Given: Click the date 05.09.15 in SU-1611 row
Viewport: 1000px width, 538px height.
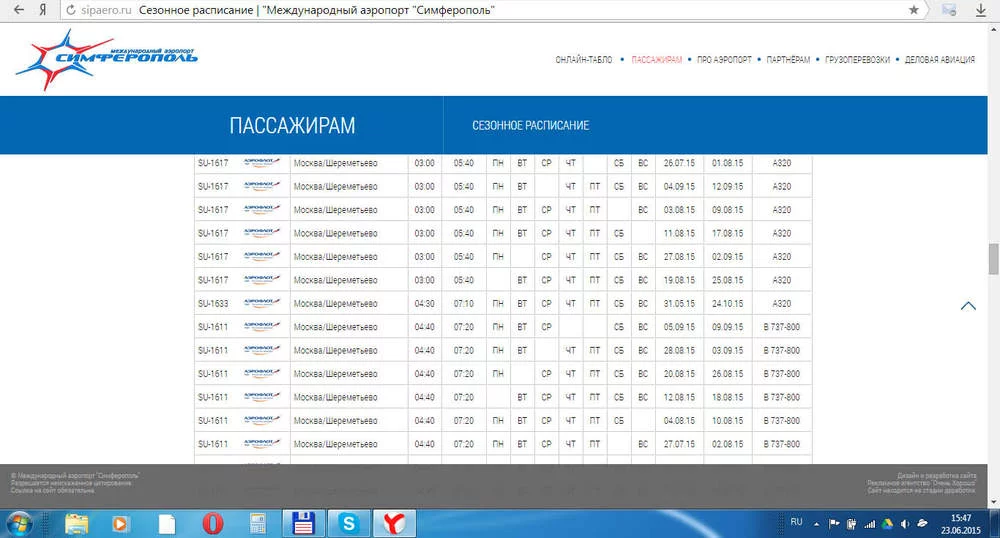Looking at the screenshot, I should (679, 327).
